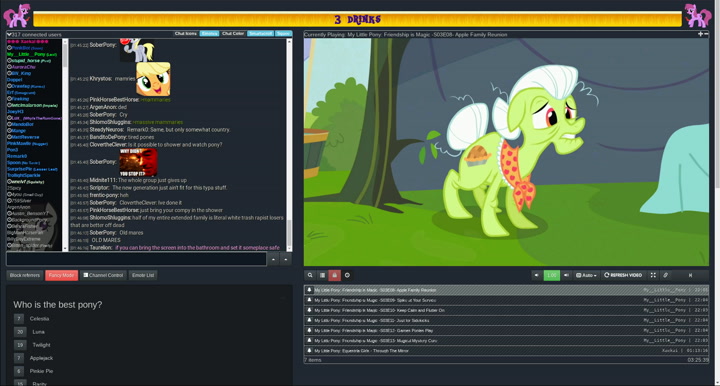Screen dimensions: 720x386
Task: Click the icon on Equestria Girls playlist row
Action: [309, 350]
